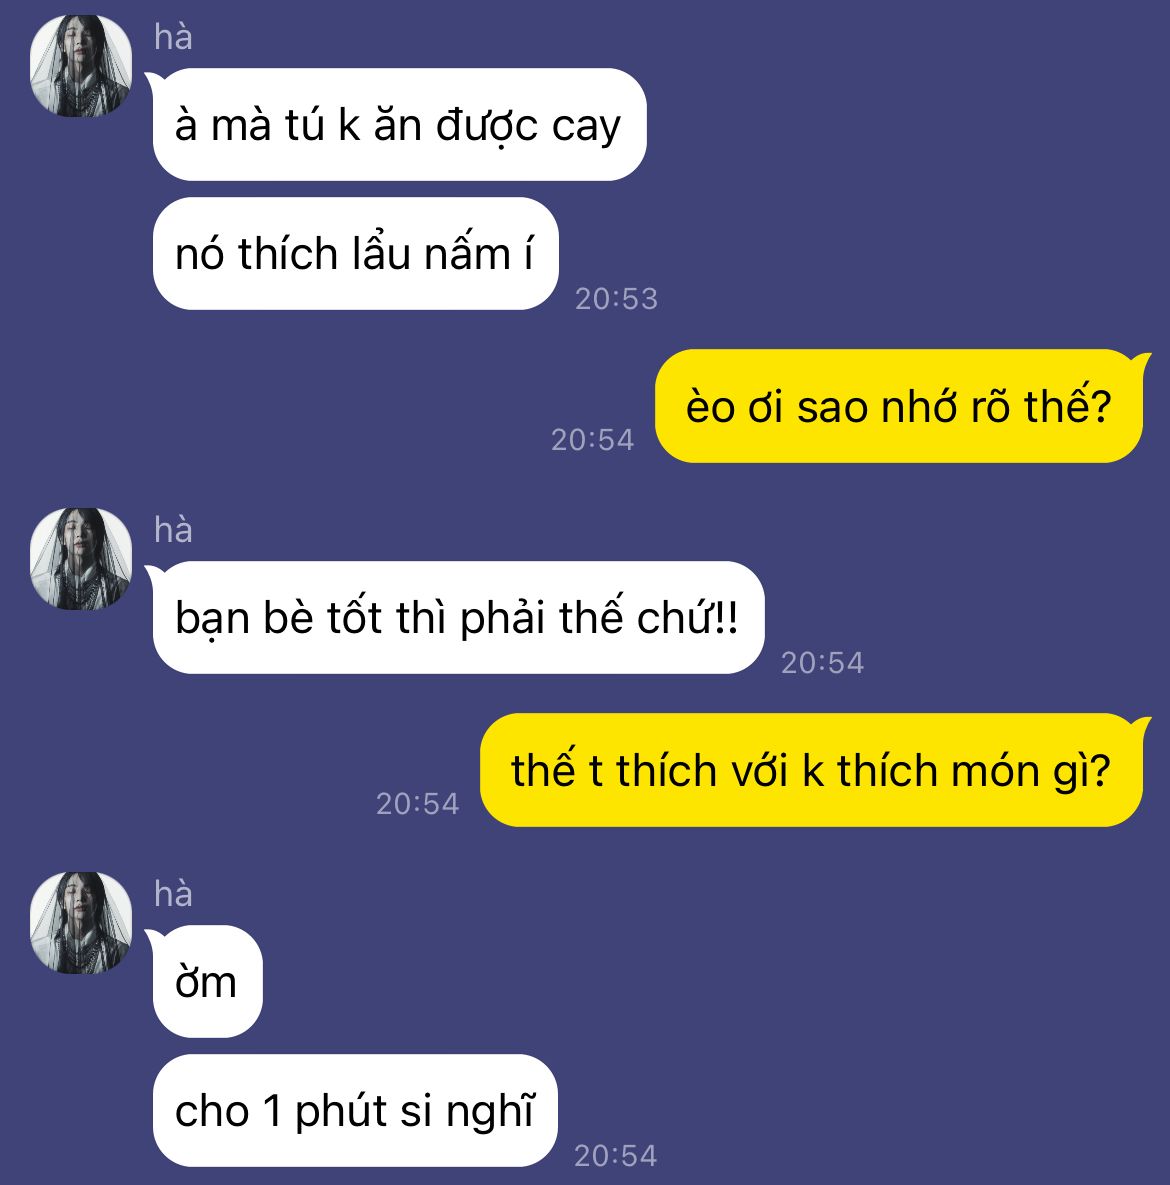Viewport: 1170px width, 1185px height.
Task: Select the 'nó thích lẩu nấm í' bubble
Action: pyautogui.click(x=355, y=253)
